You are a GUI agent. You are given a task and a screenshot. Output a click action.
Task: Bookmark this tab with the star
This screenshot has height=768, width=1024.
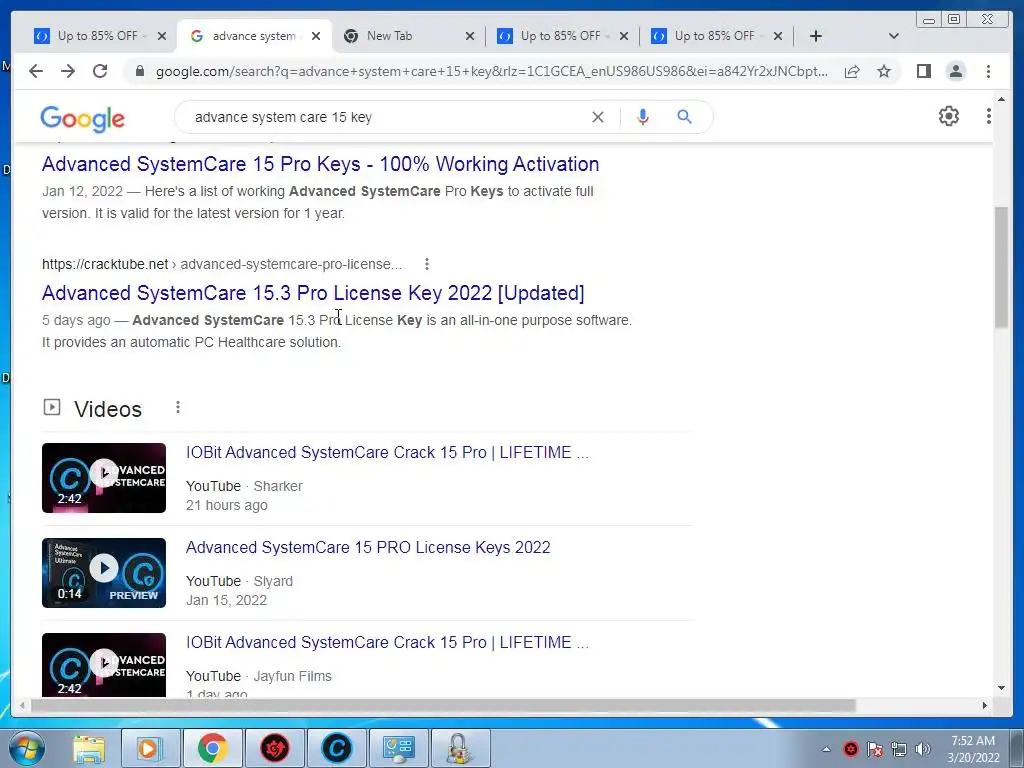pyautogui.click(x=884, y=71)
